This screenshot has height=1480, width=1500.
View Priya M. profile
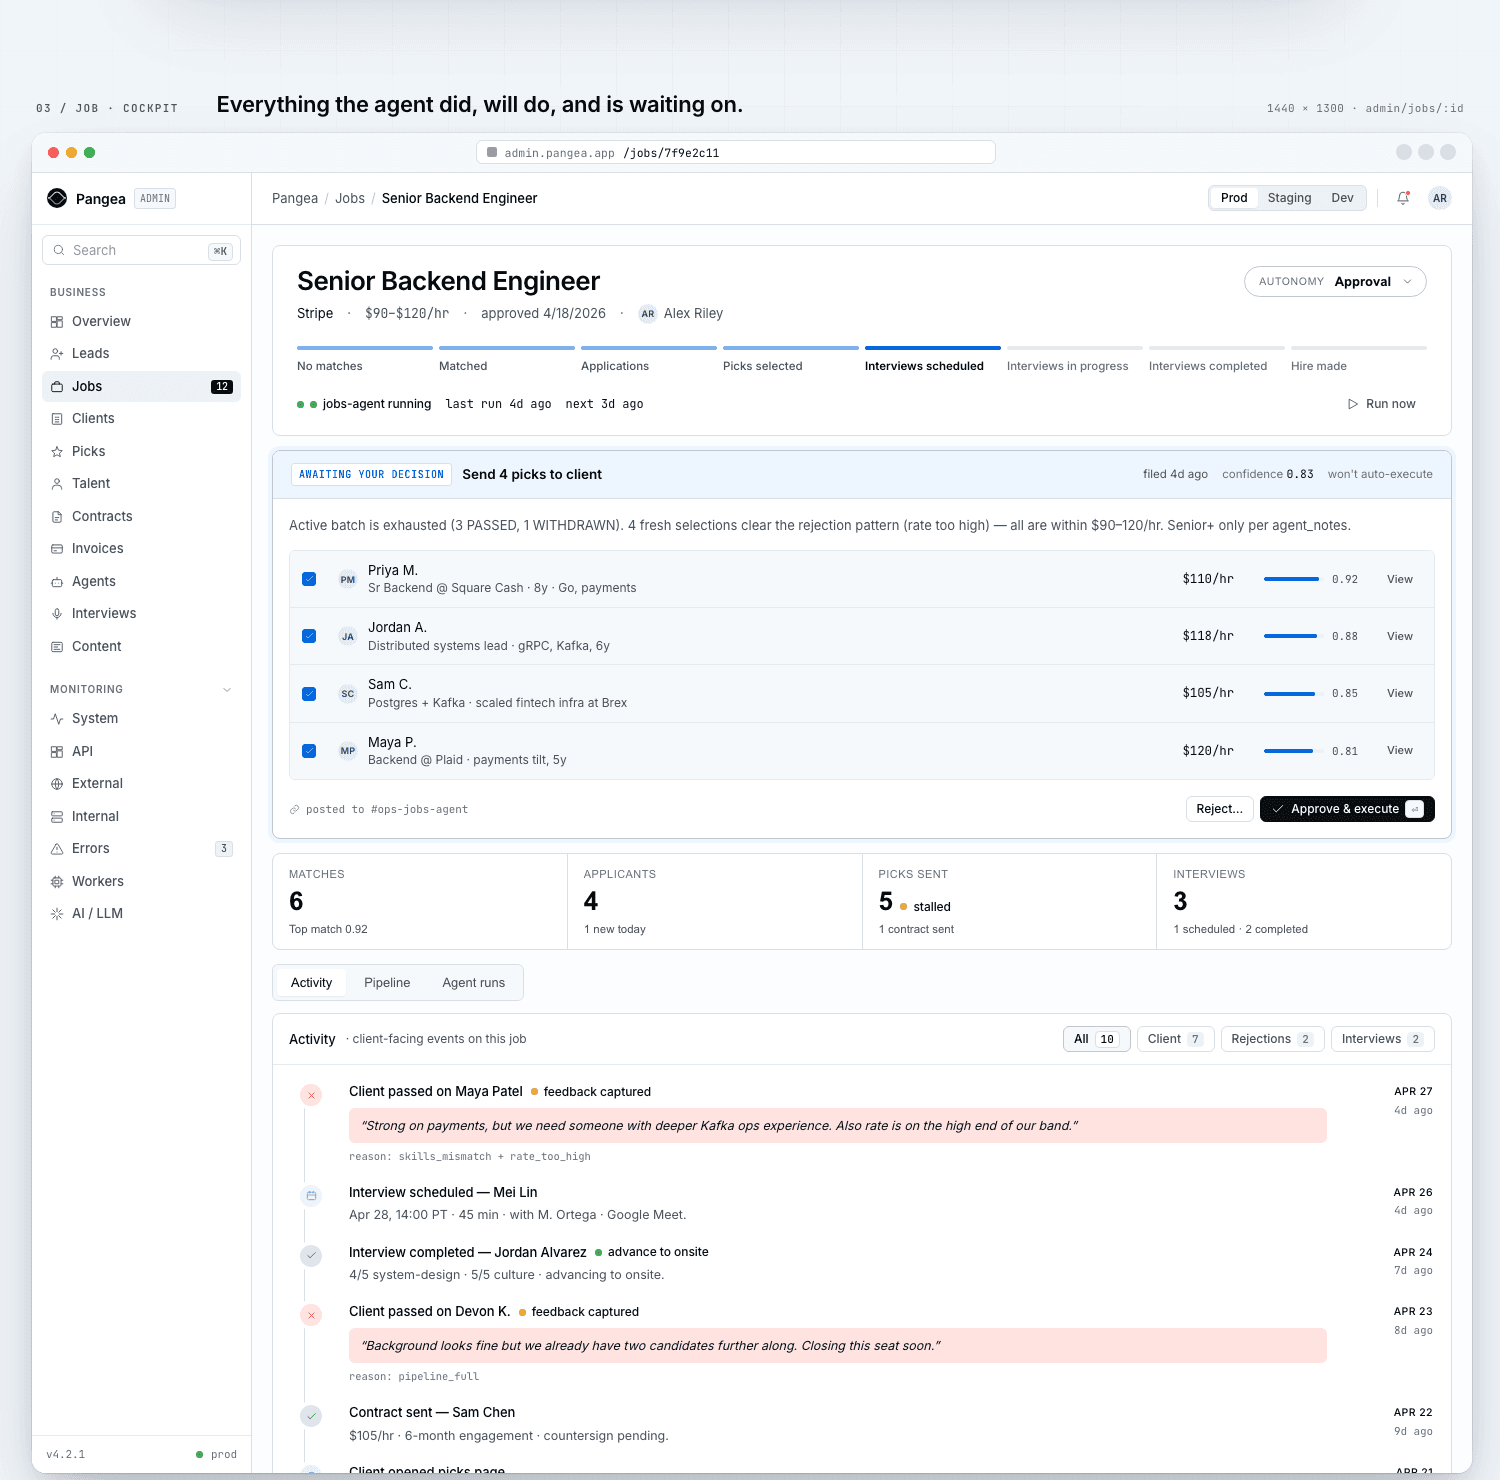1400,579
